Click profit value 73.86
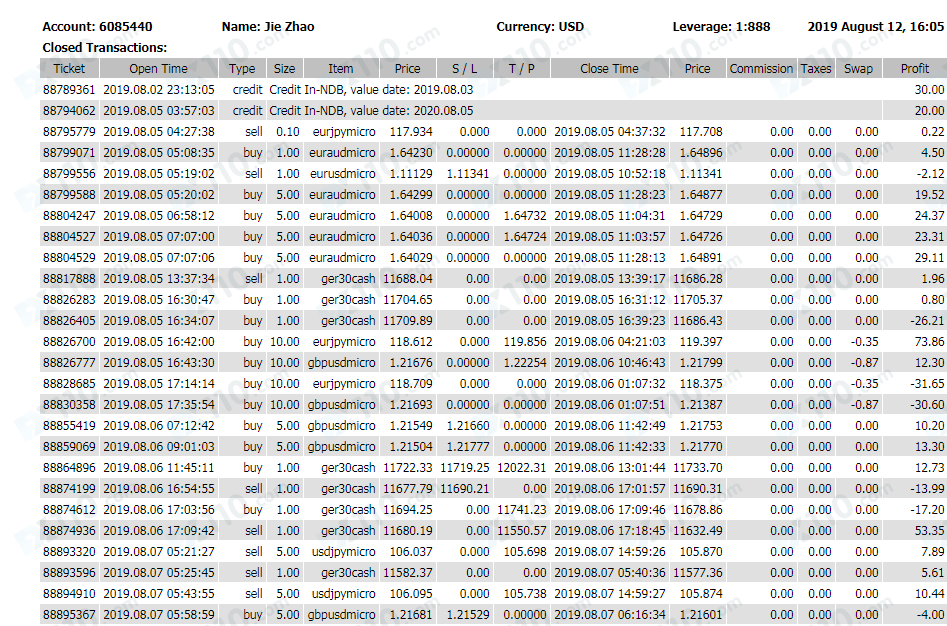This screenshot has width=947, height=626. [929, 342]
